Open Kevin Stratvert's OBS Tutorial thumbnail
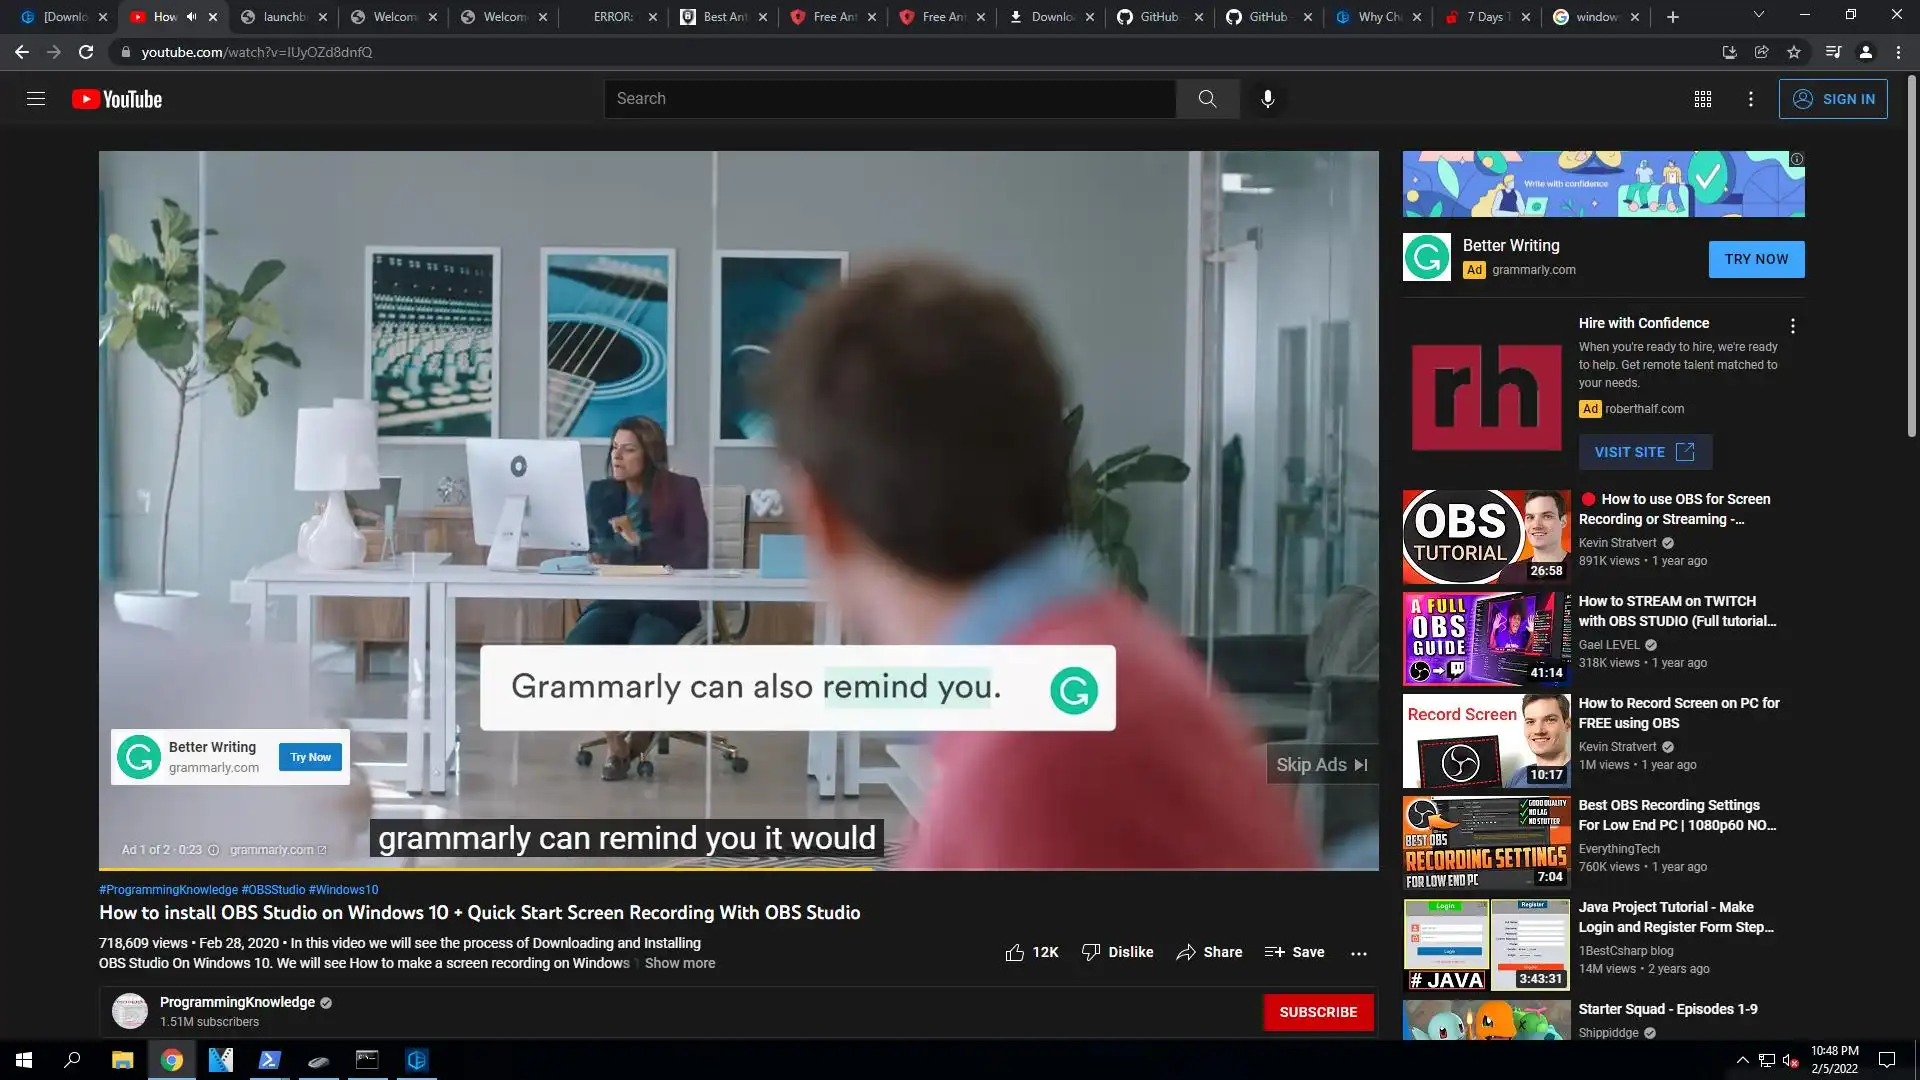Screen dimensions: 1920x1080 [x=1486, y=537]
